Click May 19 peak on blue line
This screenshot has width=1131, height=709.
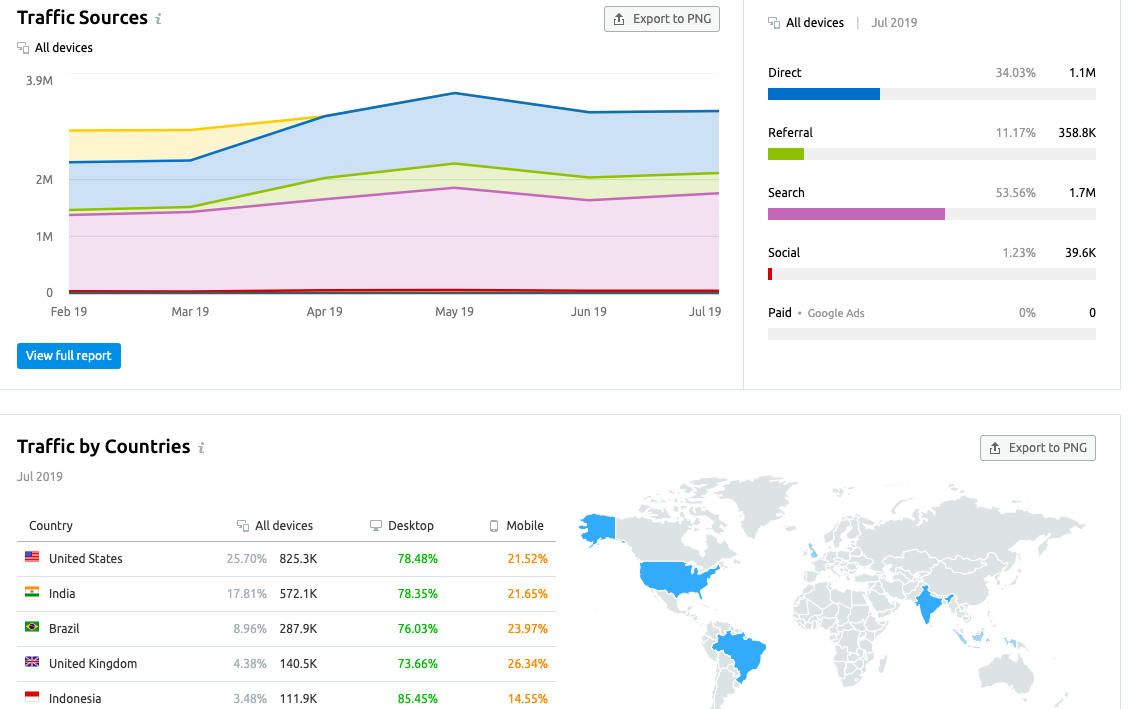pos(455,93)
